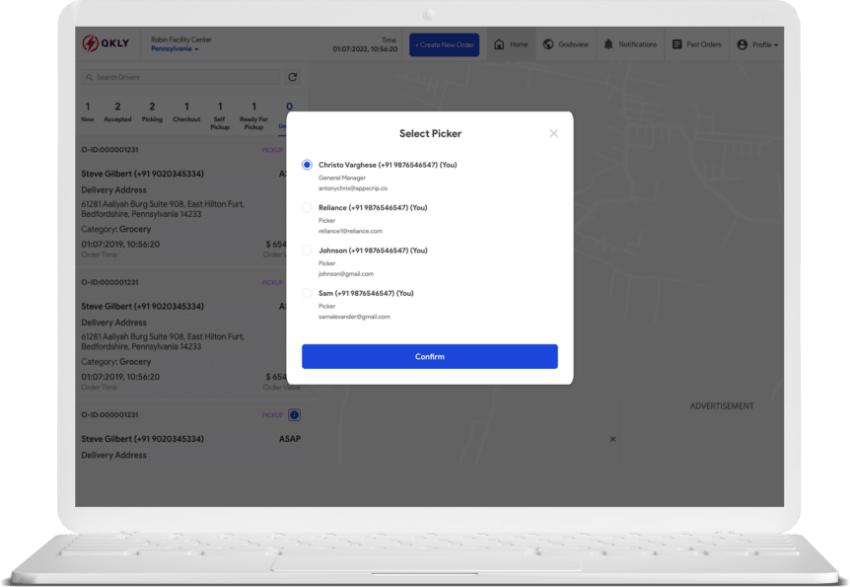Click the 01:07:2022, 10:56:20 time value

[x=365, y=49]
